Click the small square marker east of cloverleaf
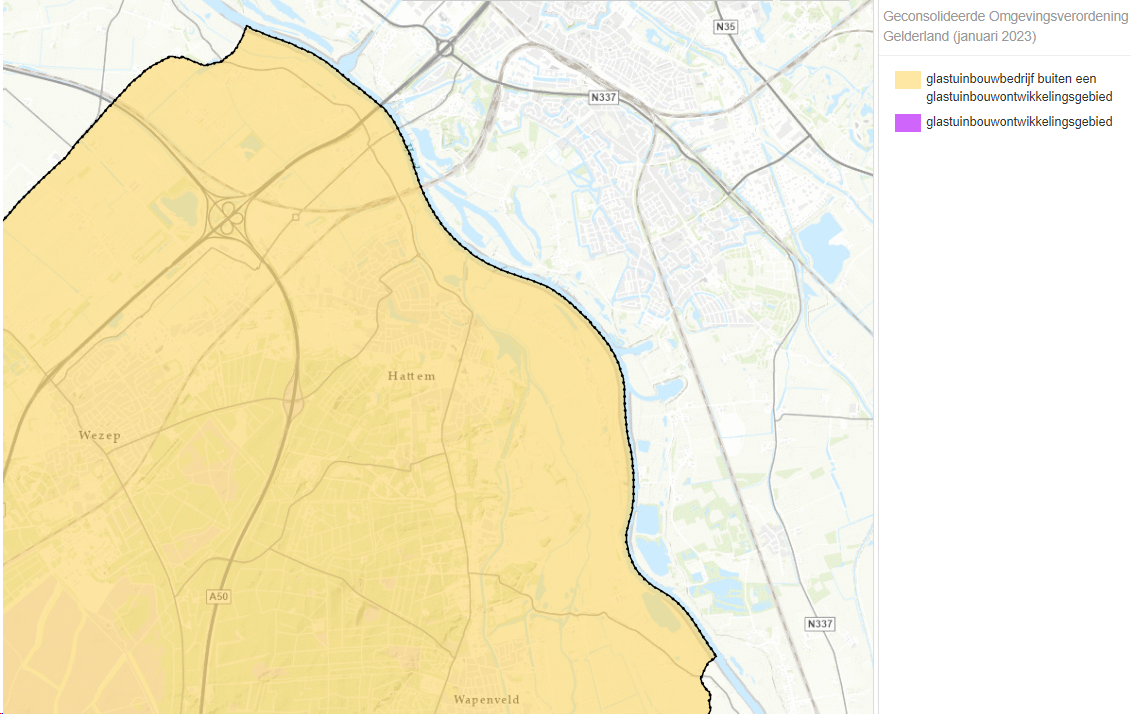This screenshot has height=714, width=1131. click(296, 216)
